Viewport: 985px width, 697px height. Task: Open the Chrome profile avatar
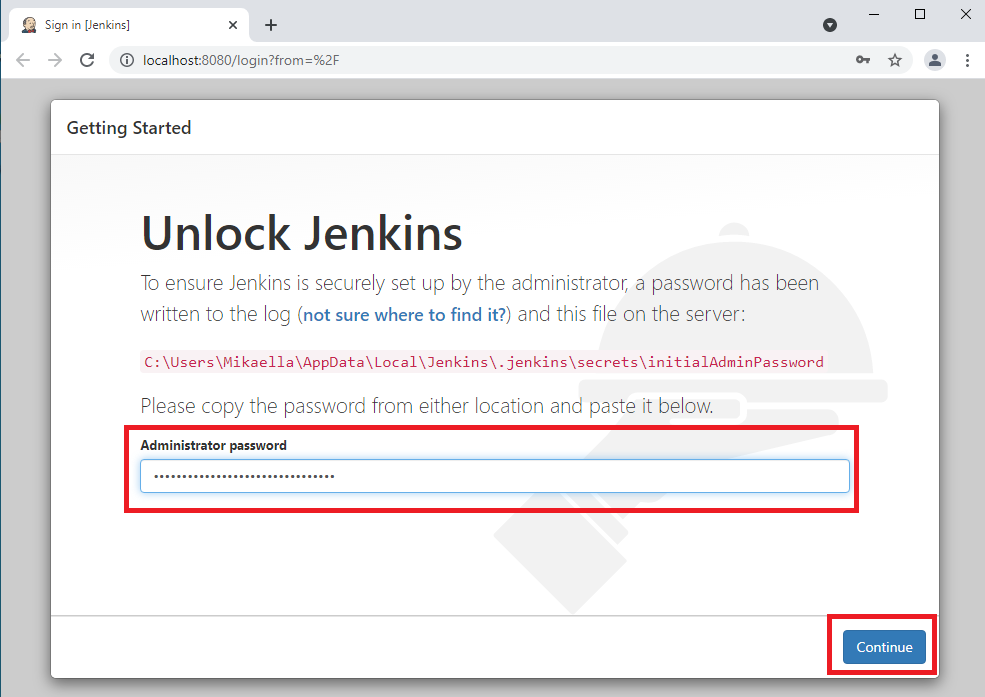[935, 60]
